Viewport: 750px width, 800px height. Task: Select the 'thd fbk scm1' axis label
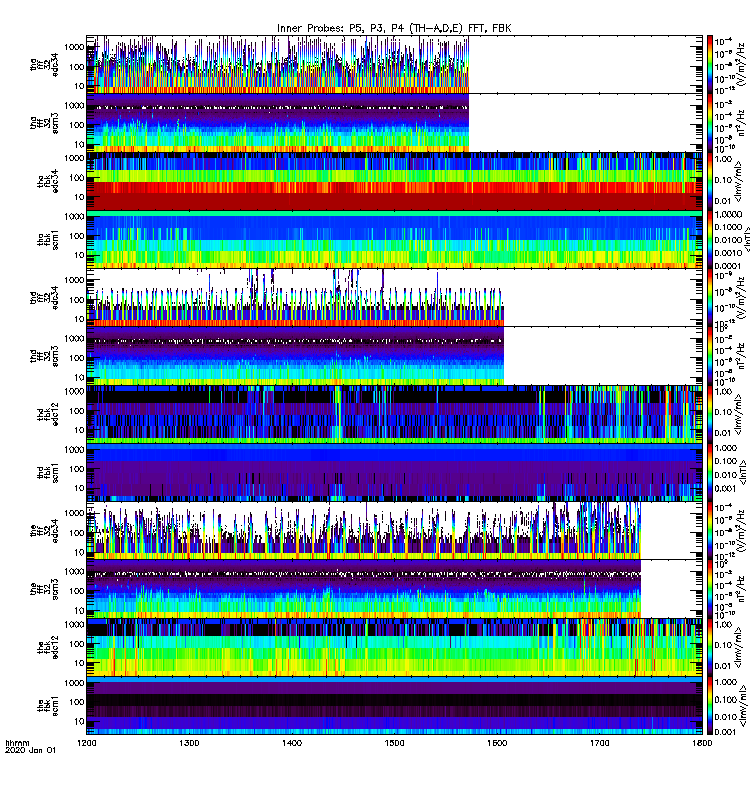pos(48,473)
